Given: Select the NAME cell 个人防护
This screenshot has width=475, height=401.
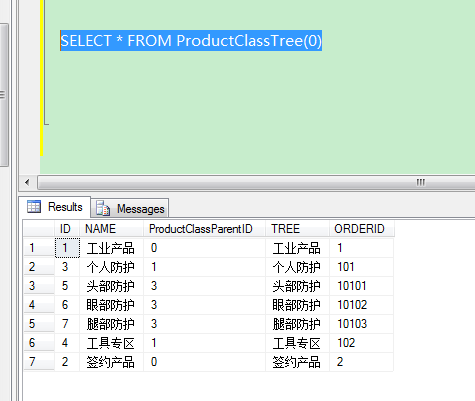Looking at the screenshot, I should pos(111,267).
